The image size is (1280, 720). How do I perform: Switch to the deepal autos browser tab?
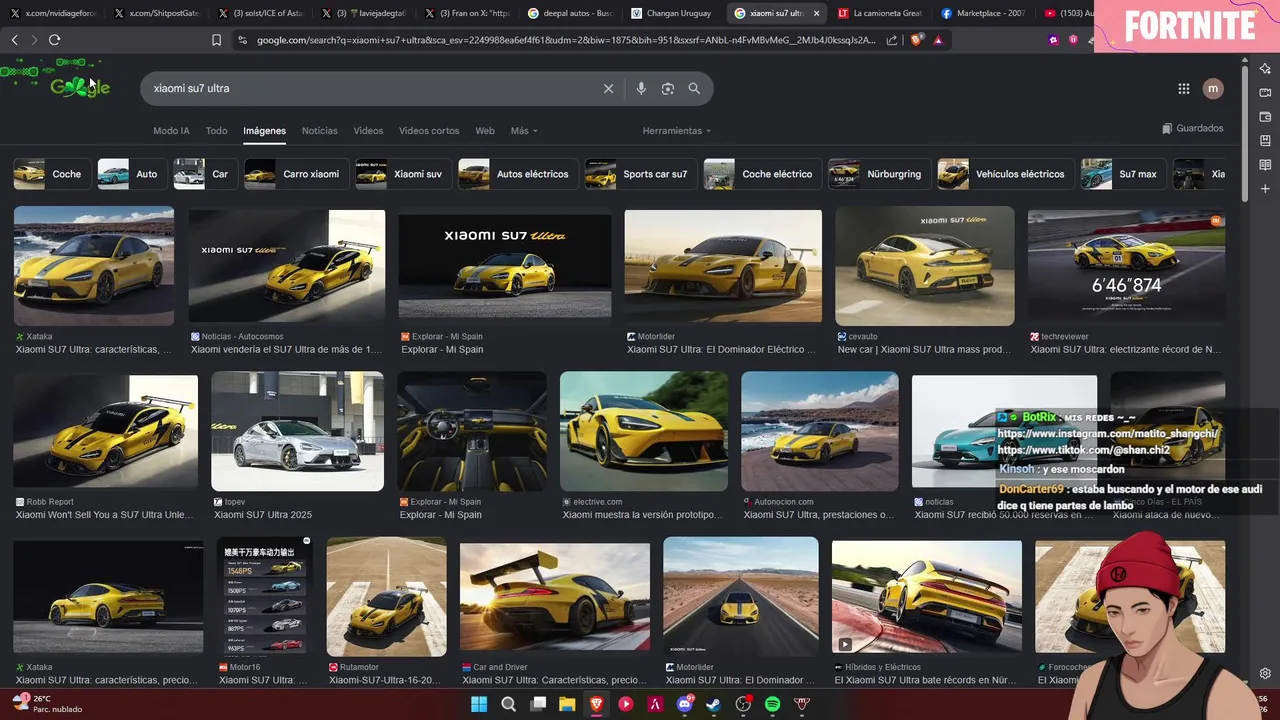[x=570, y=13]
